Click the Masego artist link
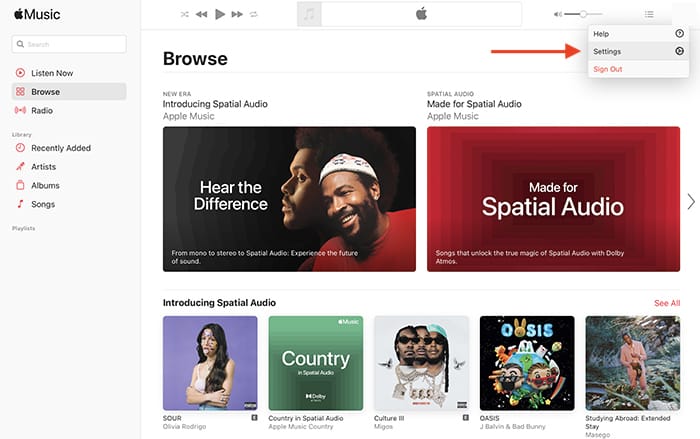This screenshot has height=439, width=700. (x=597, y=435)
